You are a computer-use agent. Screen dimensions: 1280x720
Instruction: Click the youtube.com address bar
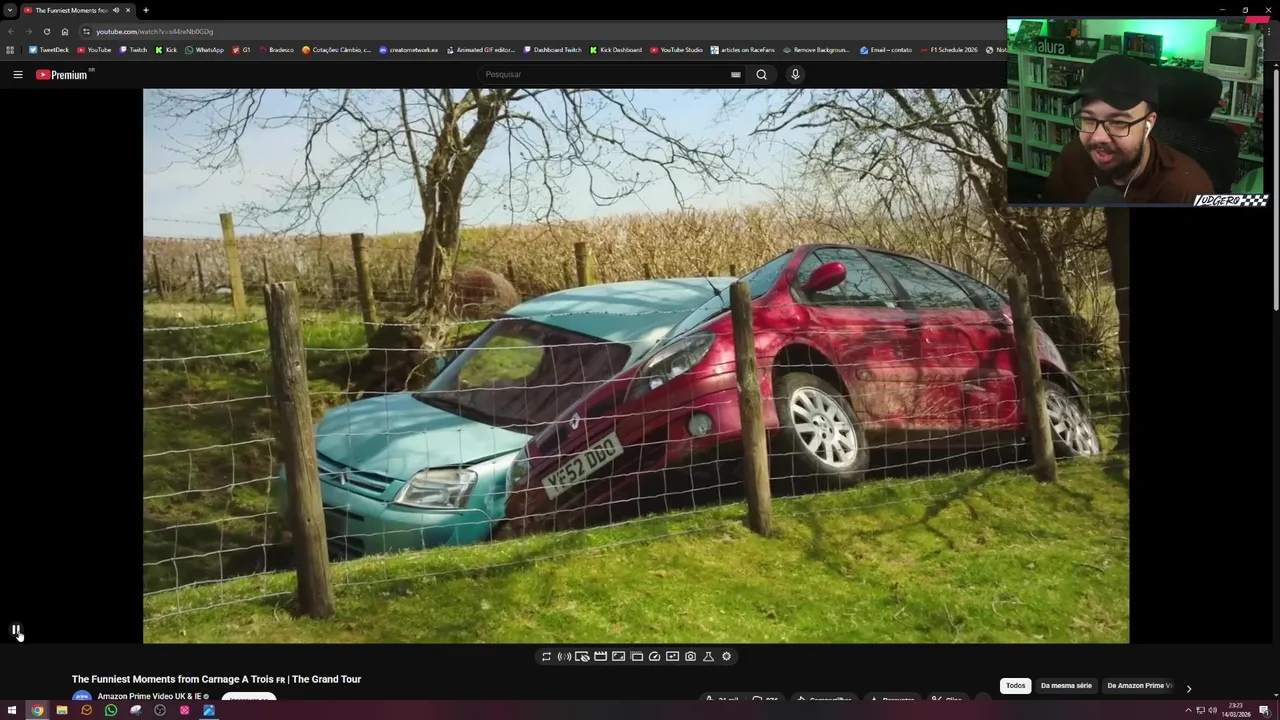pyautogui.click(x=540, y=31)
